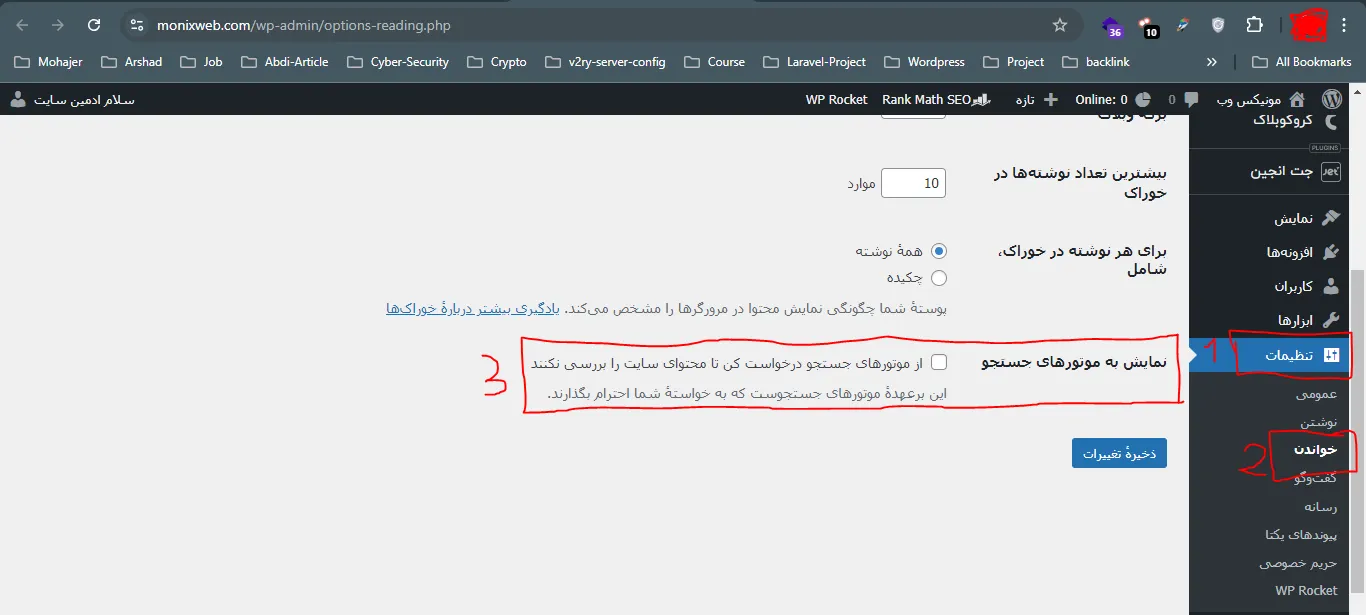
Task: Open site information icon in the address bar
Action: 137,25
